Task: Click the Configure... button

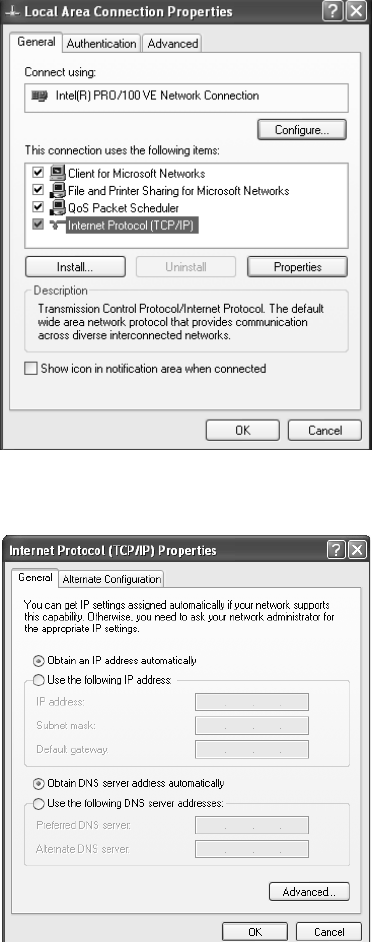Action: [302, 130]
